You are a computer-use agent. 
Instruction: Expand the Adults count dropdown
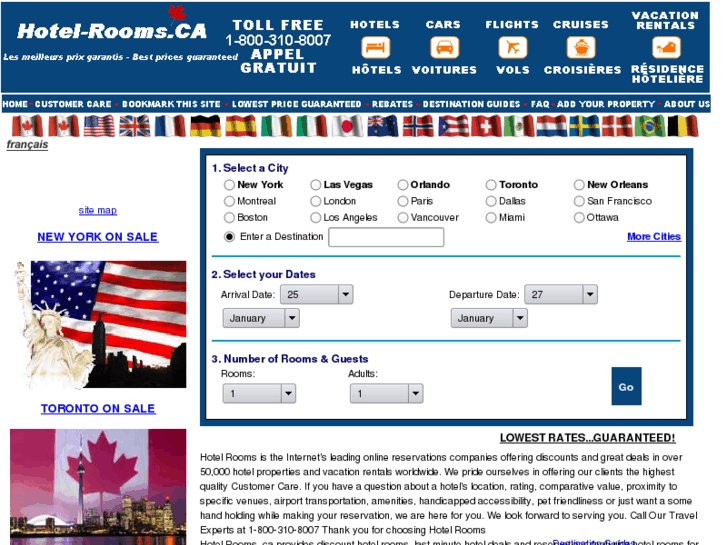tap(386, 393)
